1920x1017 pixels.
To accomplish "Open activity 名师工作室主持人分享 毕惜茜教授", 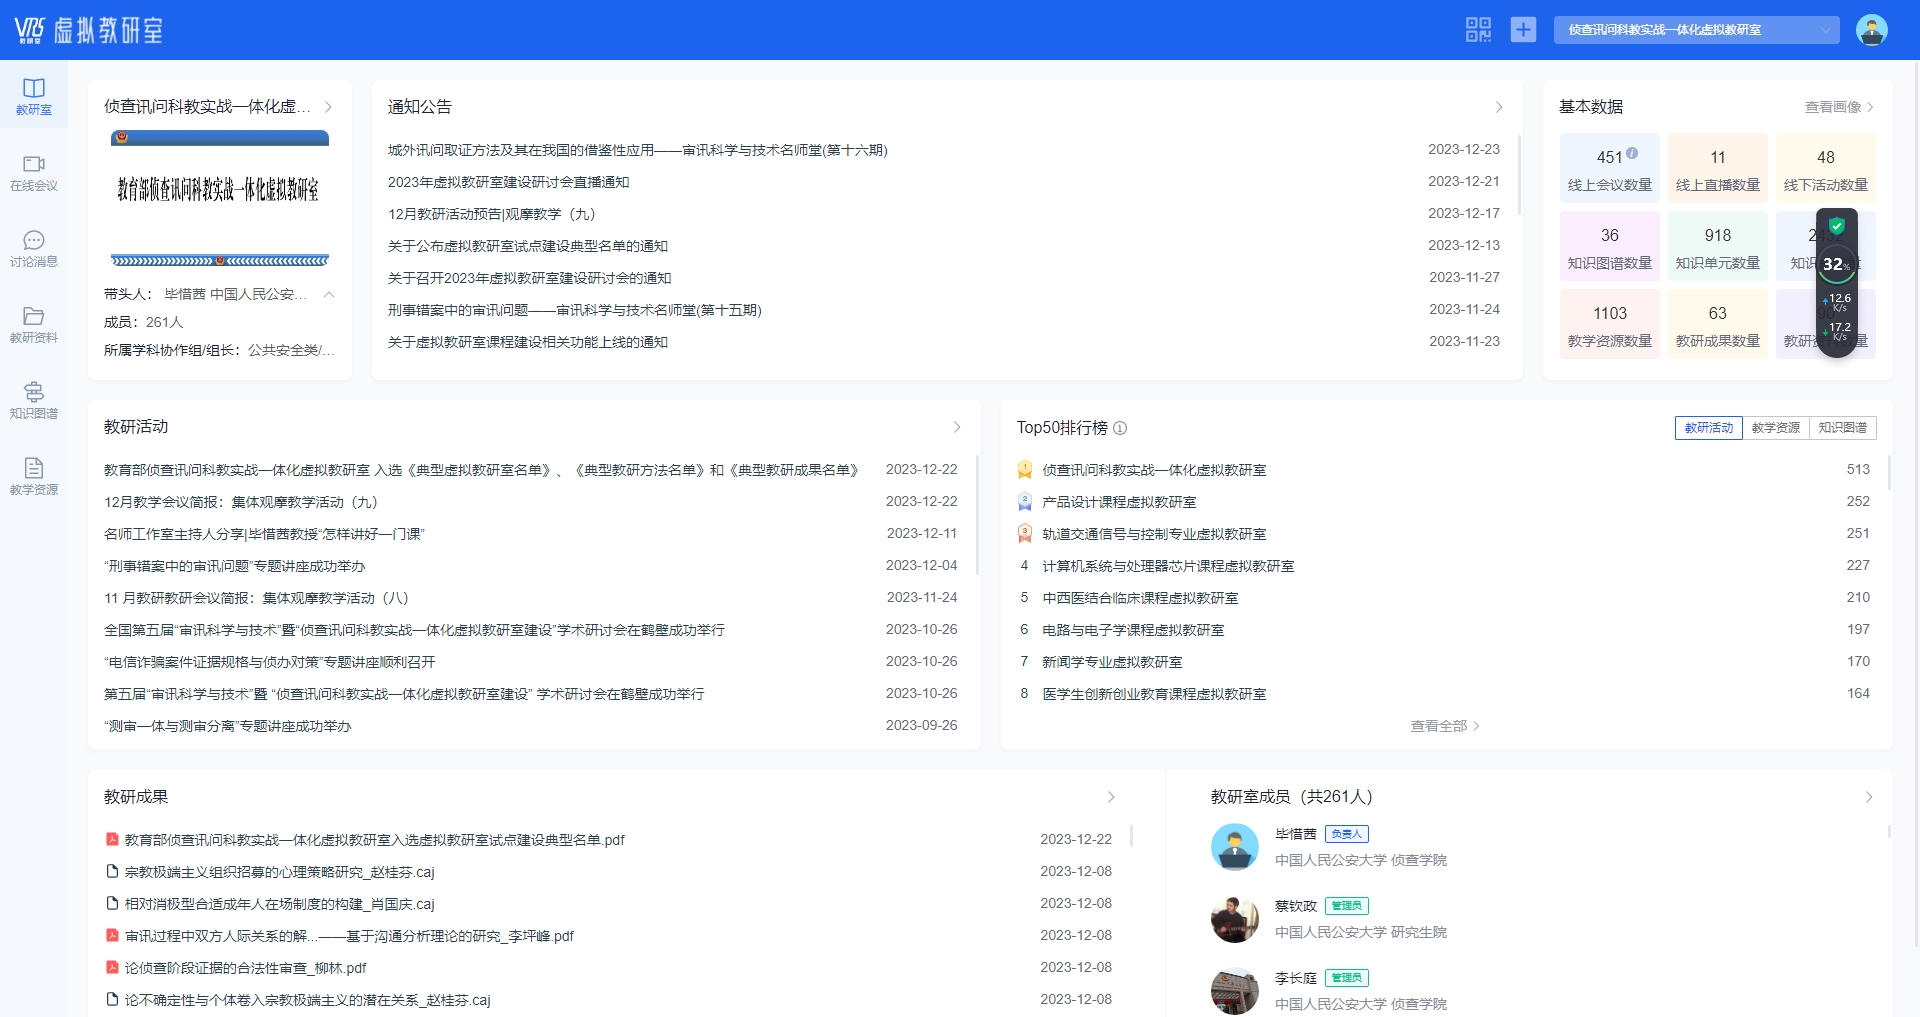I will pos(264,534).
